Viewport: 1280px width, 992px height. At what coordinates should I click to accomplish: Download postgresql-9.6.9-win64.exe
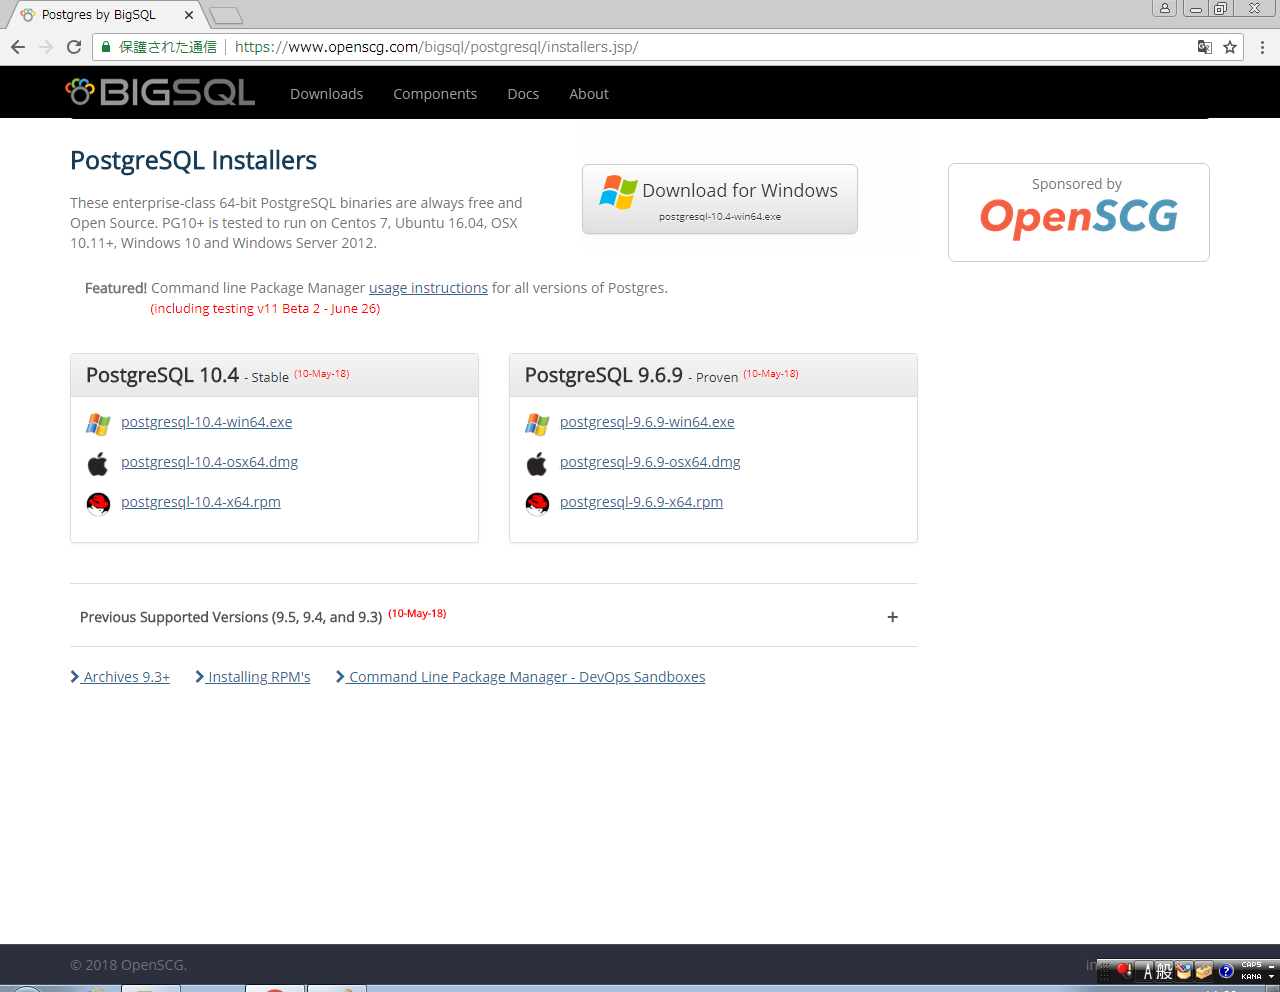(x=647, y=422)
